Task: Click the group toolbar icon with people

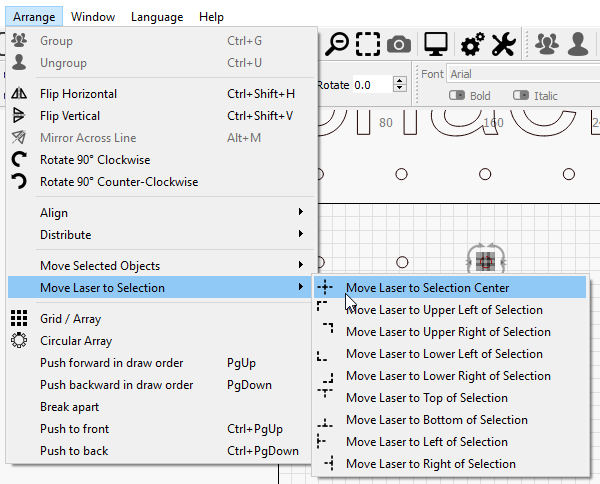Action: tap(546, 44)
